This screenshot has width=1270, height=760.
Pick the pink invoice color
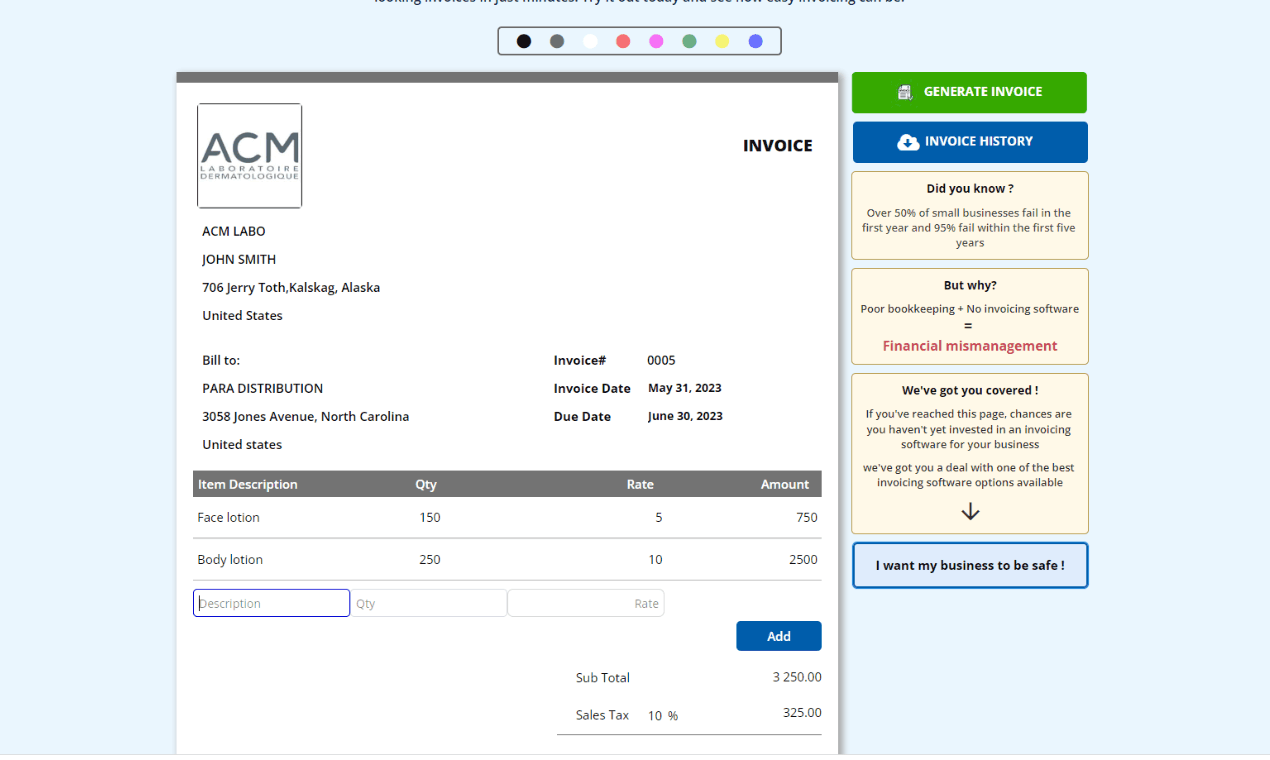[656, 41]
